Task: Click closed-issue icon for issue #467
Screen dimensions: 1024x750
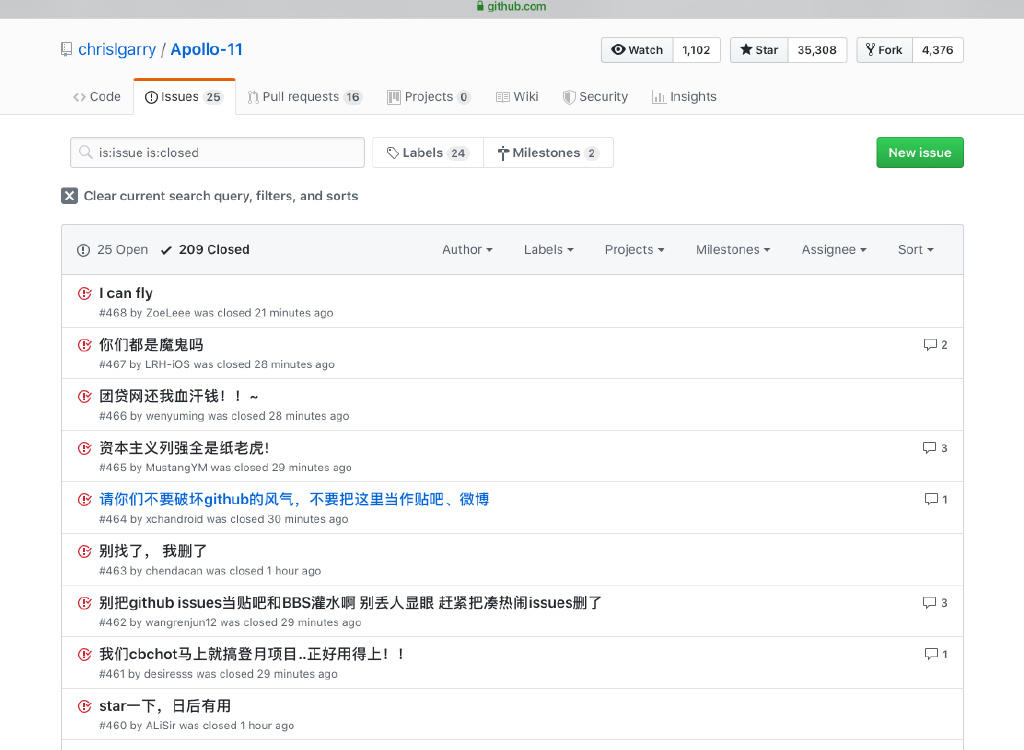Action: (84, 345)
